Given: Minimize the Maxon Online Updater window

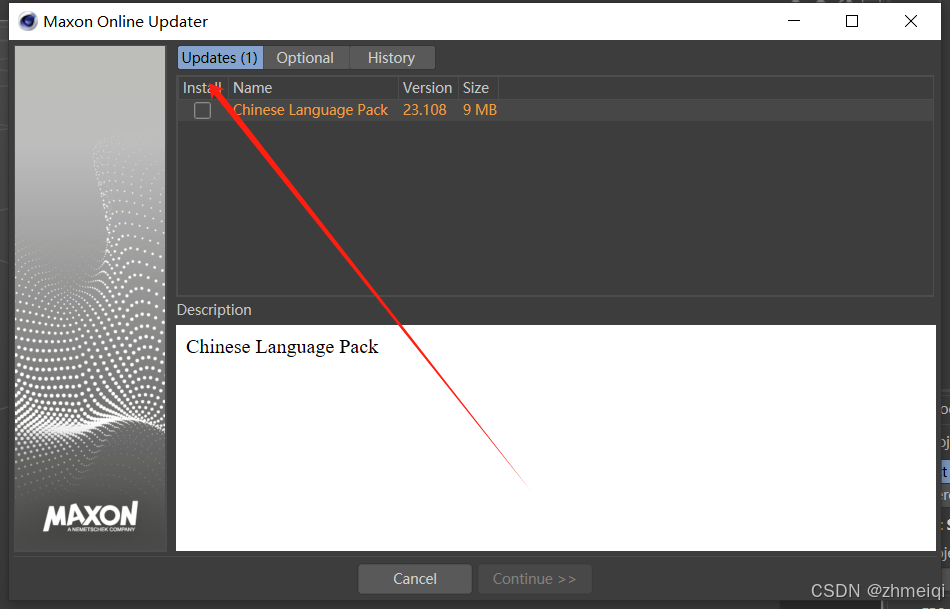Looking at the screenshot, I should point(794,21).
